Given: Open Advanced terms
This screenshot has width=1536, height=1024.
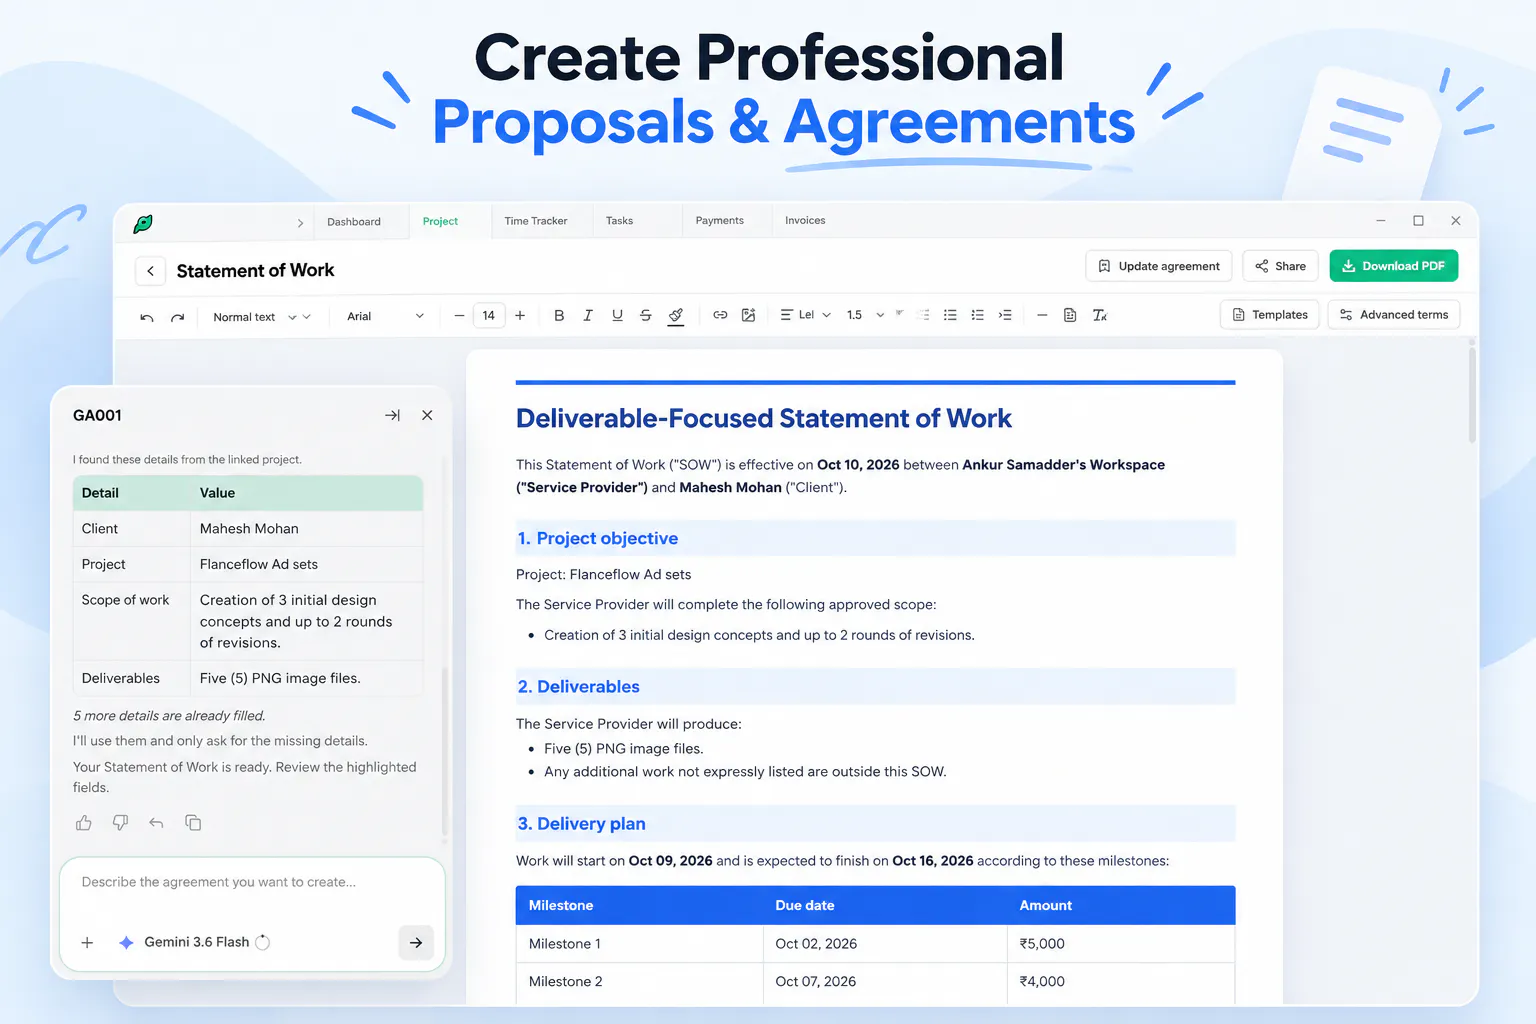Looking at the screenshot, I should (x=1394, y=315).
